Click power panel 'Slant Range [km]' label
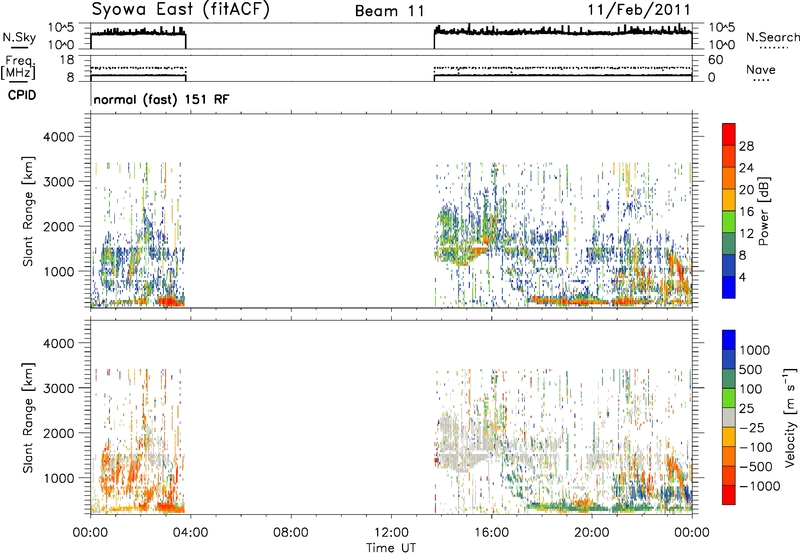 [28, 211]
